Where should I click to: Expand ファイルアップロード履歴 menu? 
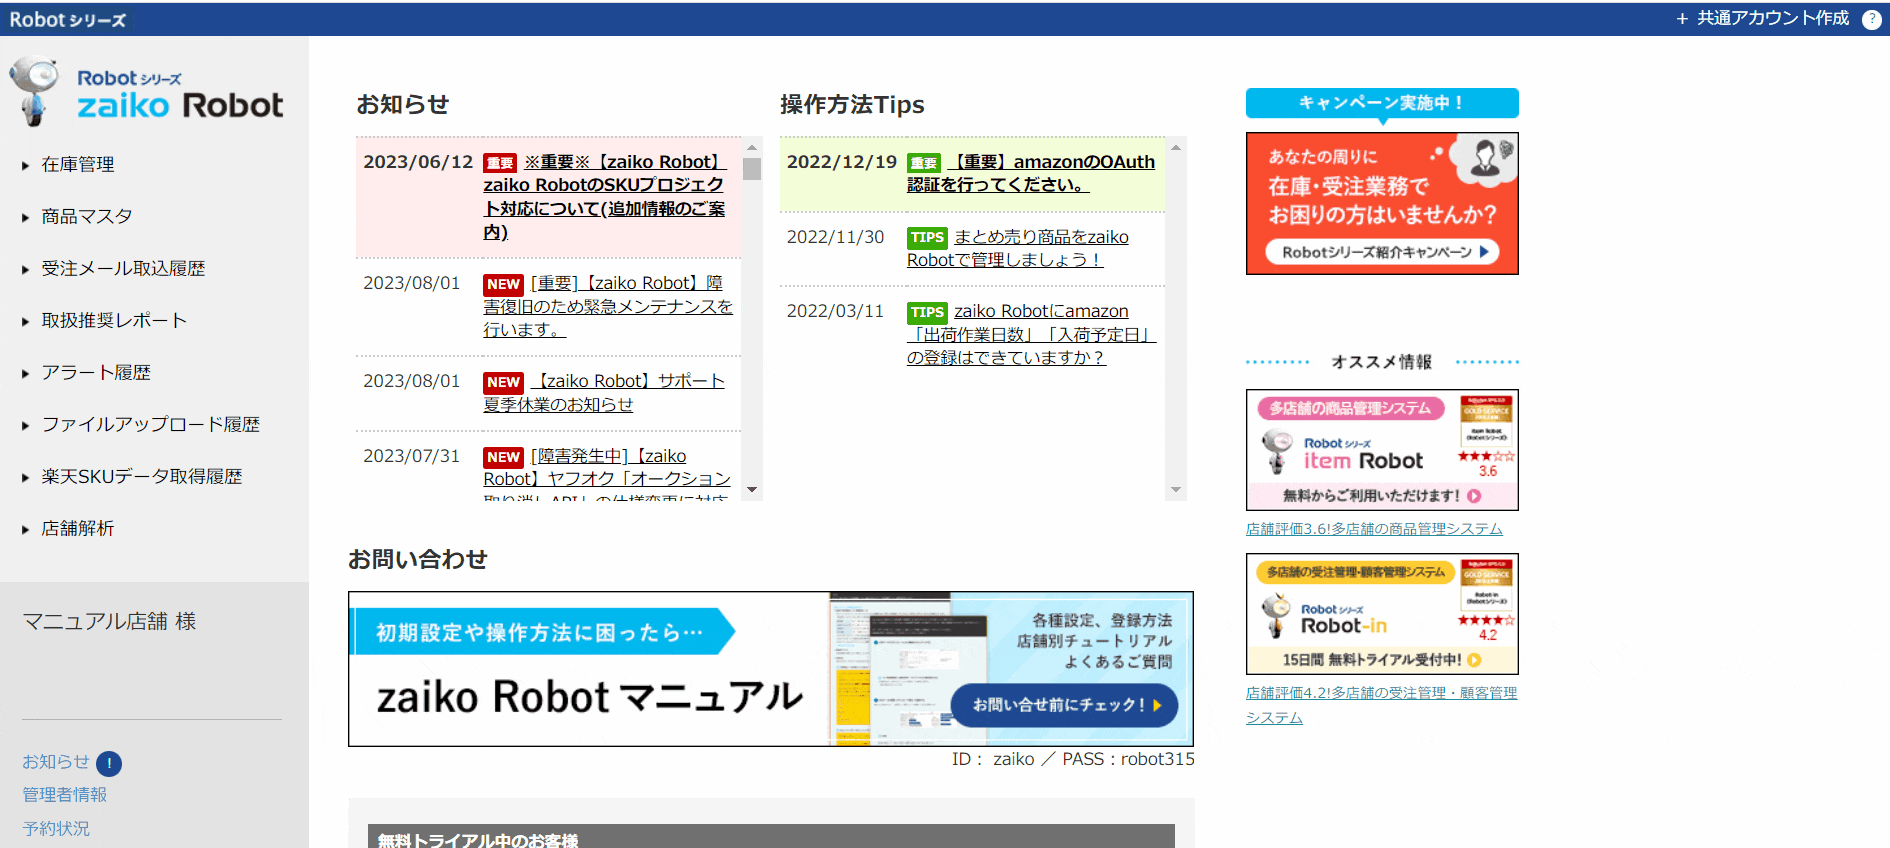150,424
